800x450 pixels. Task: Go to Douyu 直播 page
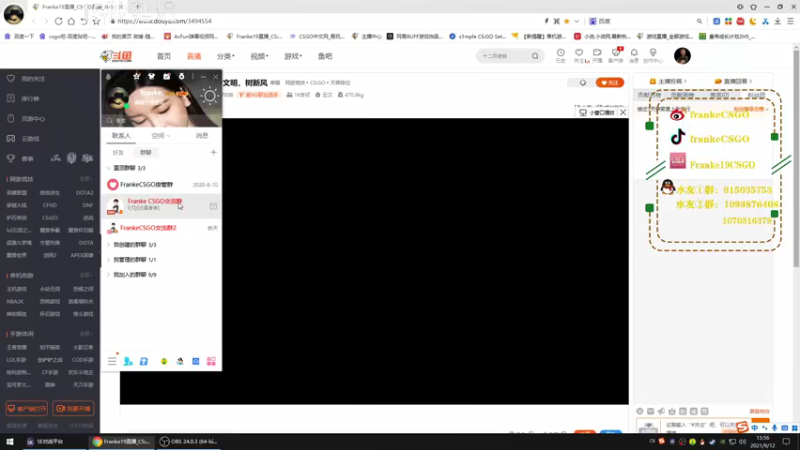(x=194, y=56)
